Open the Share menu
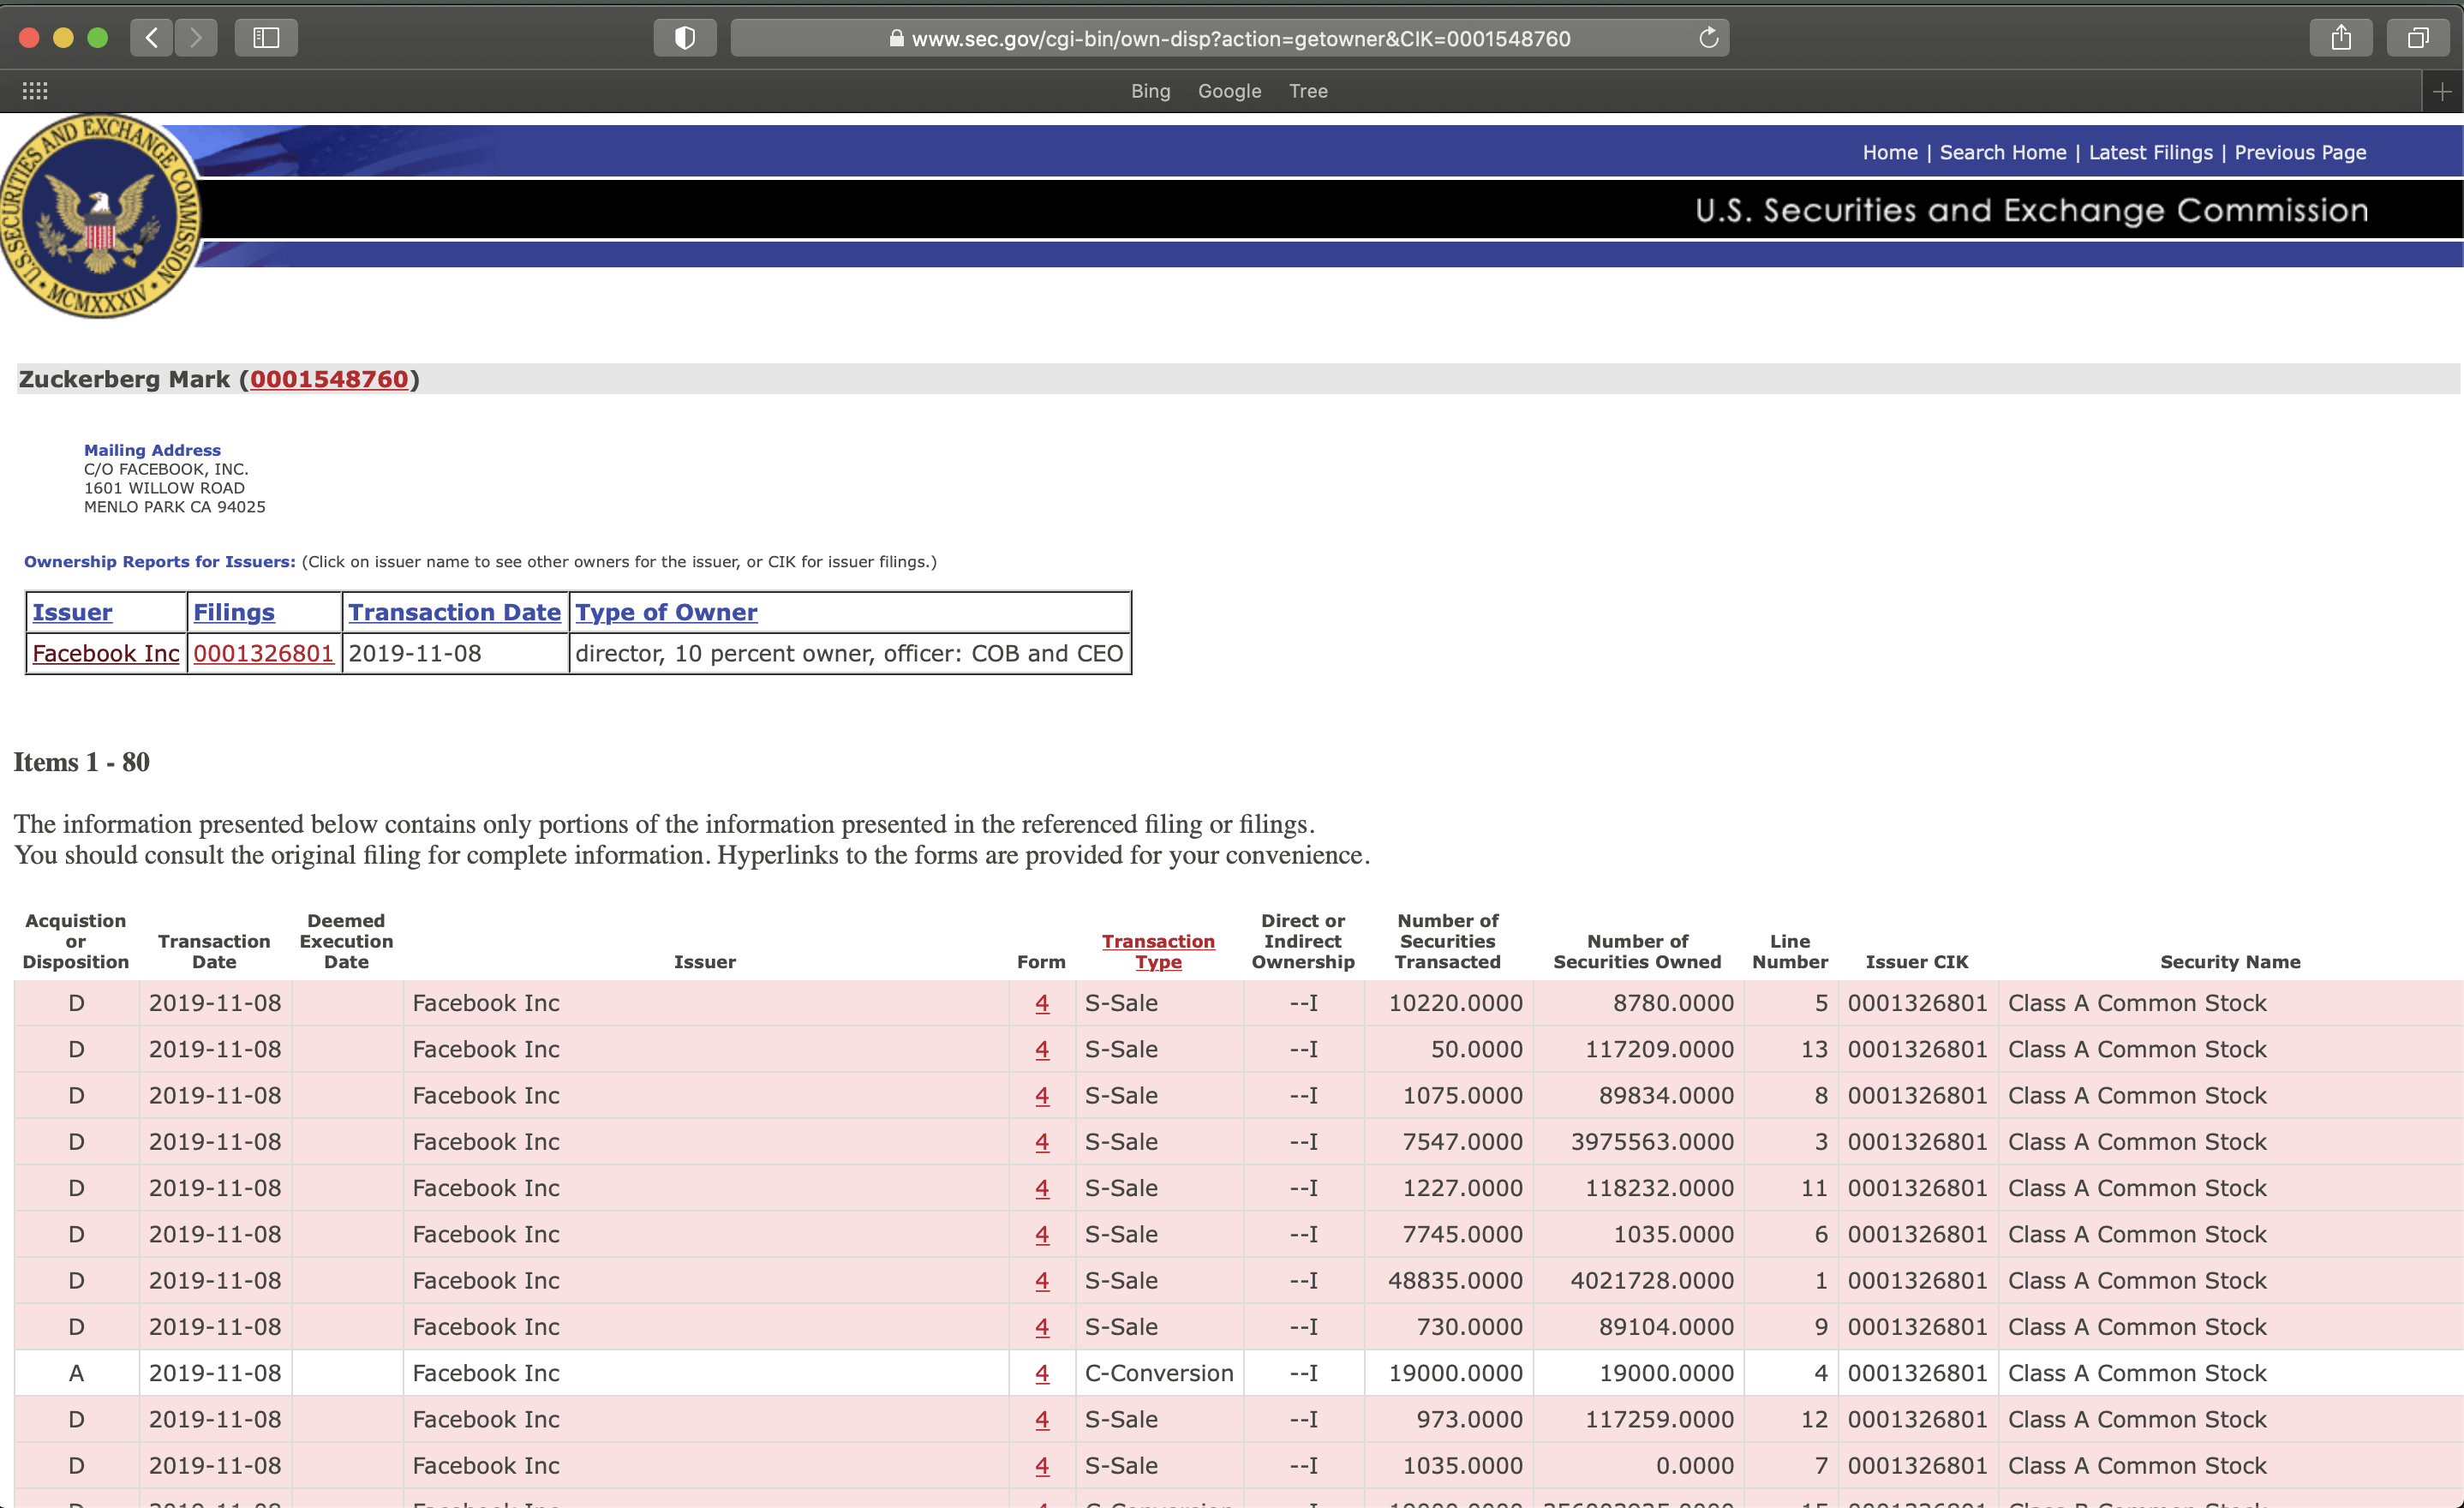This screenshot has width=2464, height=1508. pos(2341,37)
